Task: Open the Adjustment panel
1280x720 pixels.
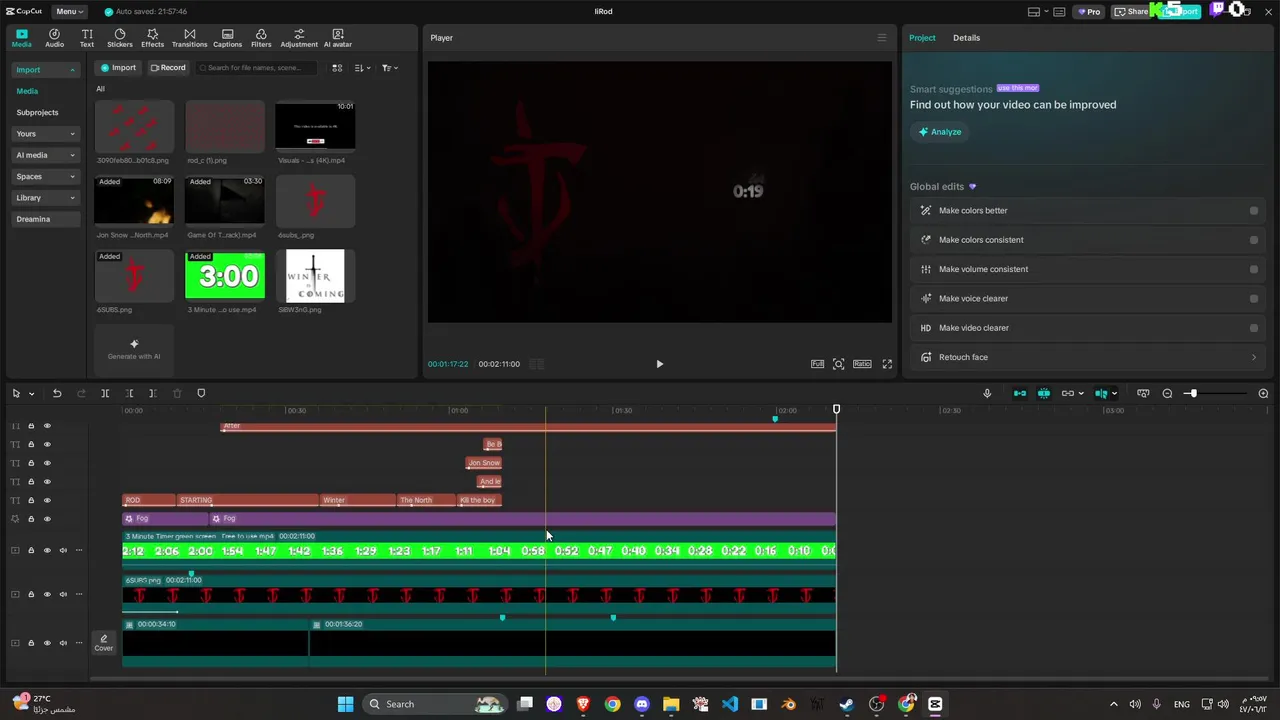Action: [299, 38]
